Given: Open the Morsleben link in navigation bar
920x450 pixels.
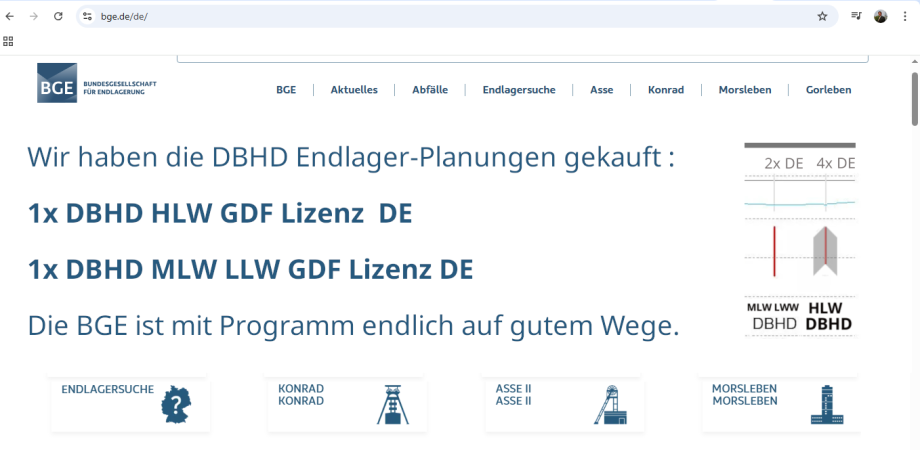Looking at the screenshot, I should (x=744, y=90).
